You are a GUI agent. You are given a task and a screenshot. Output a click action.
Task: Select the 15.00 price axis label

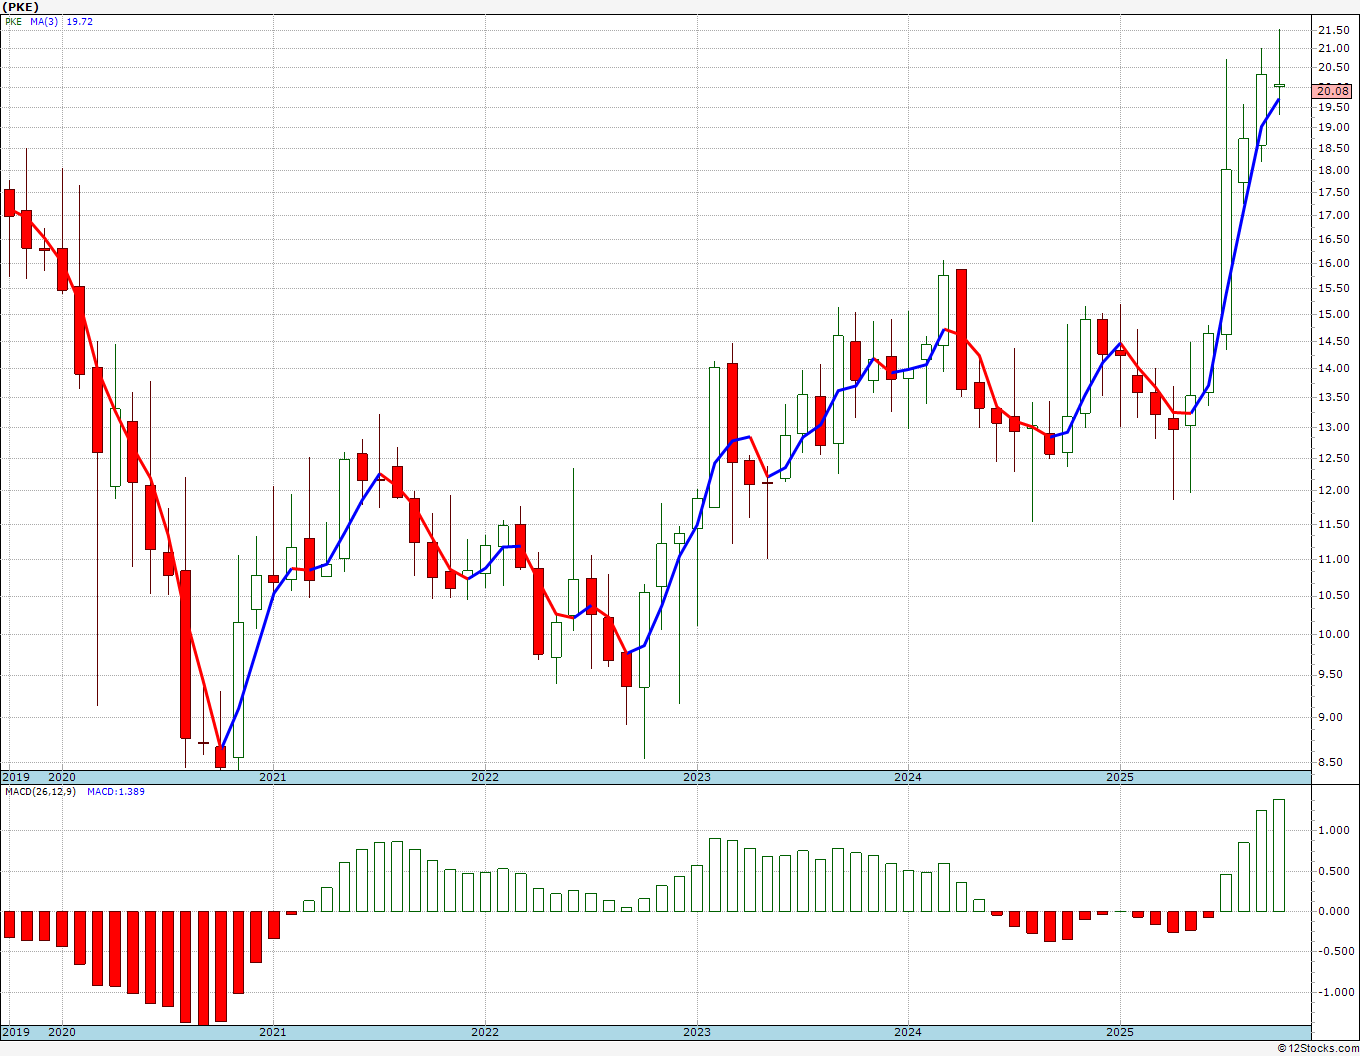[x=1334, y=315]
